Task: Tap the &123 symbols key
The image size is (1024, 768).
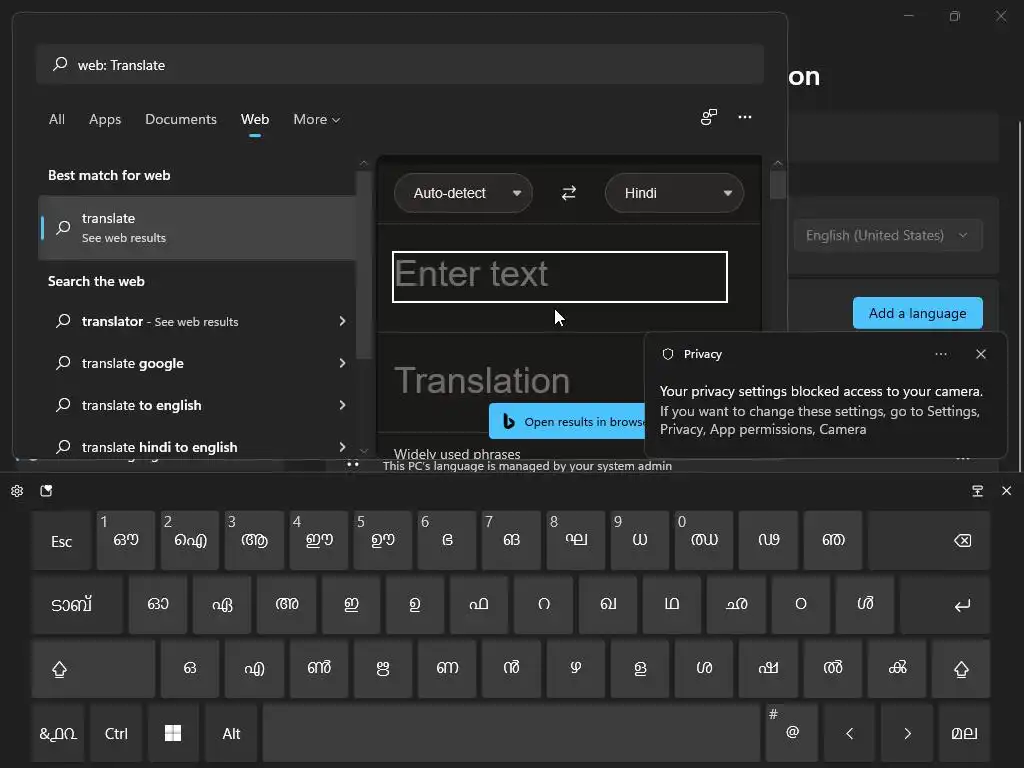Action: point(58,733)
